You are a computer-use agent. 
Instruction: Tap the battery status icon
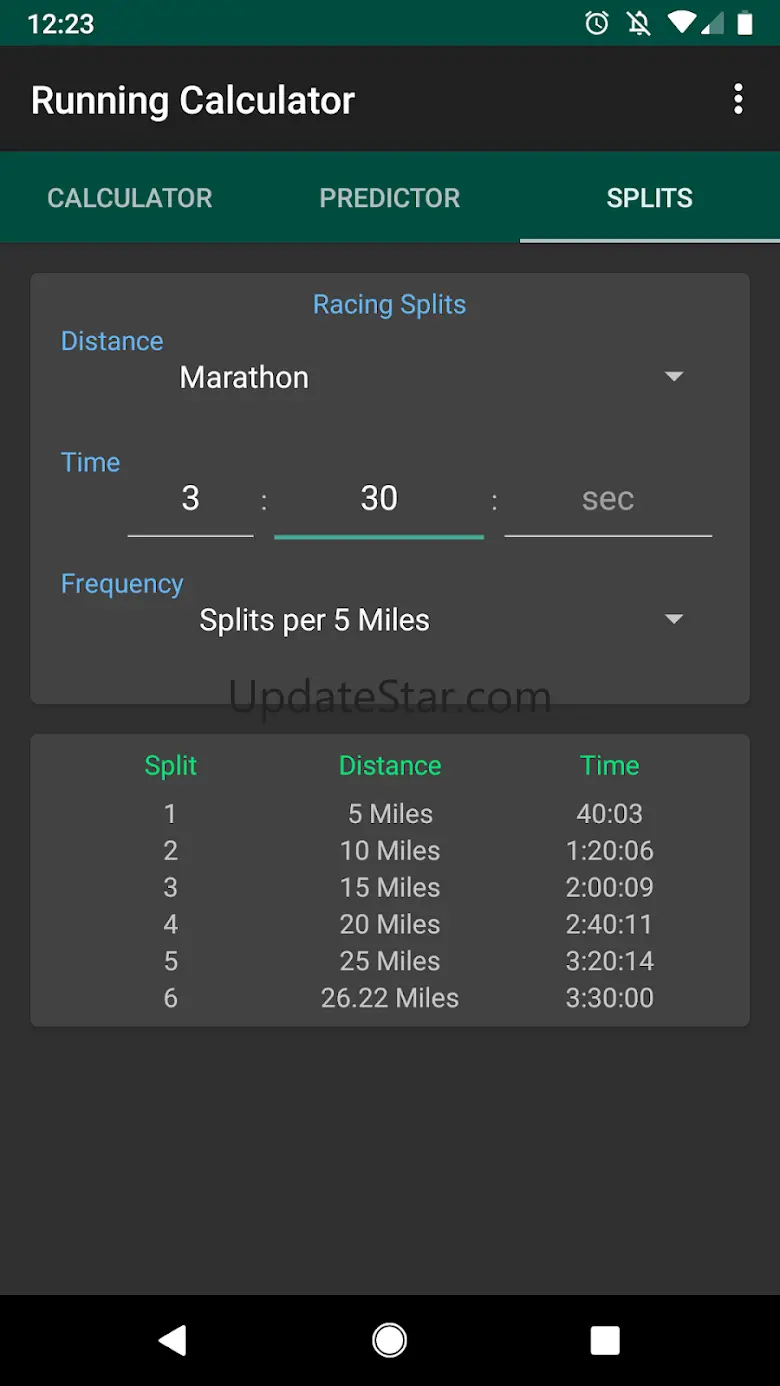pos(745,23)
